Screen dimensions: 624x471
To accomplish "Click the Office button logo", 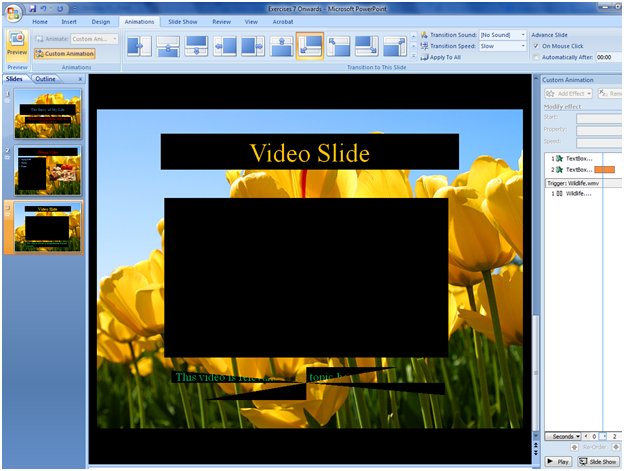I will click(12, 11).
